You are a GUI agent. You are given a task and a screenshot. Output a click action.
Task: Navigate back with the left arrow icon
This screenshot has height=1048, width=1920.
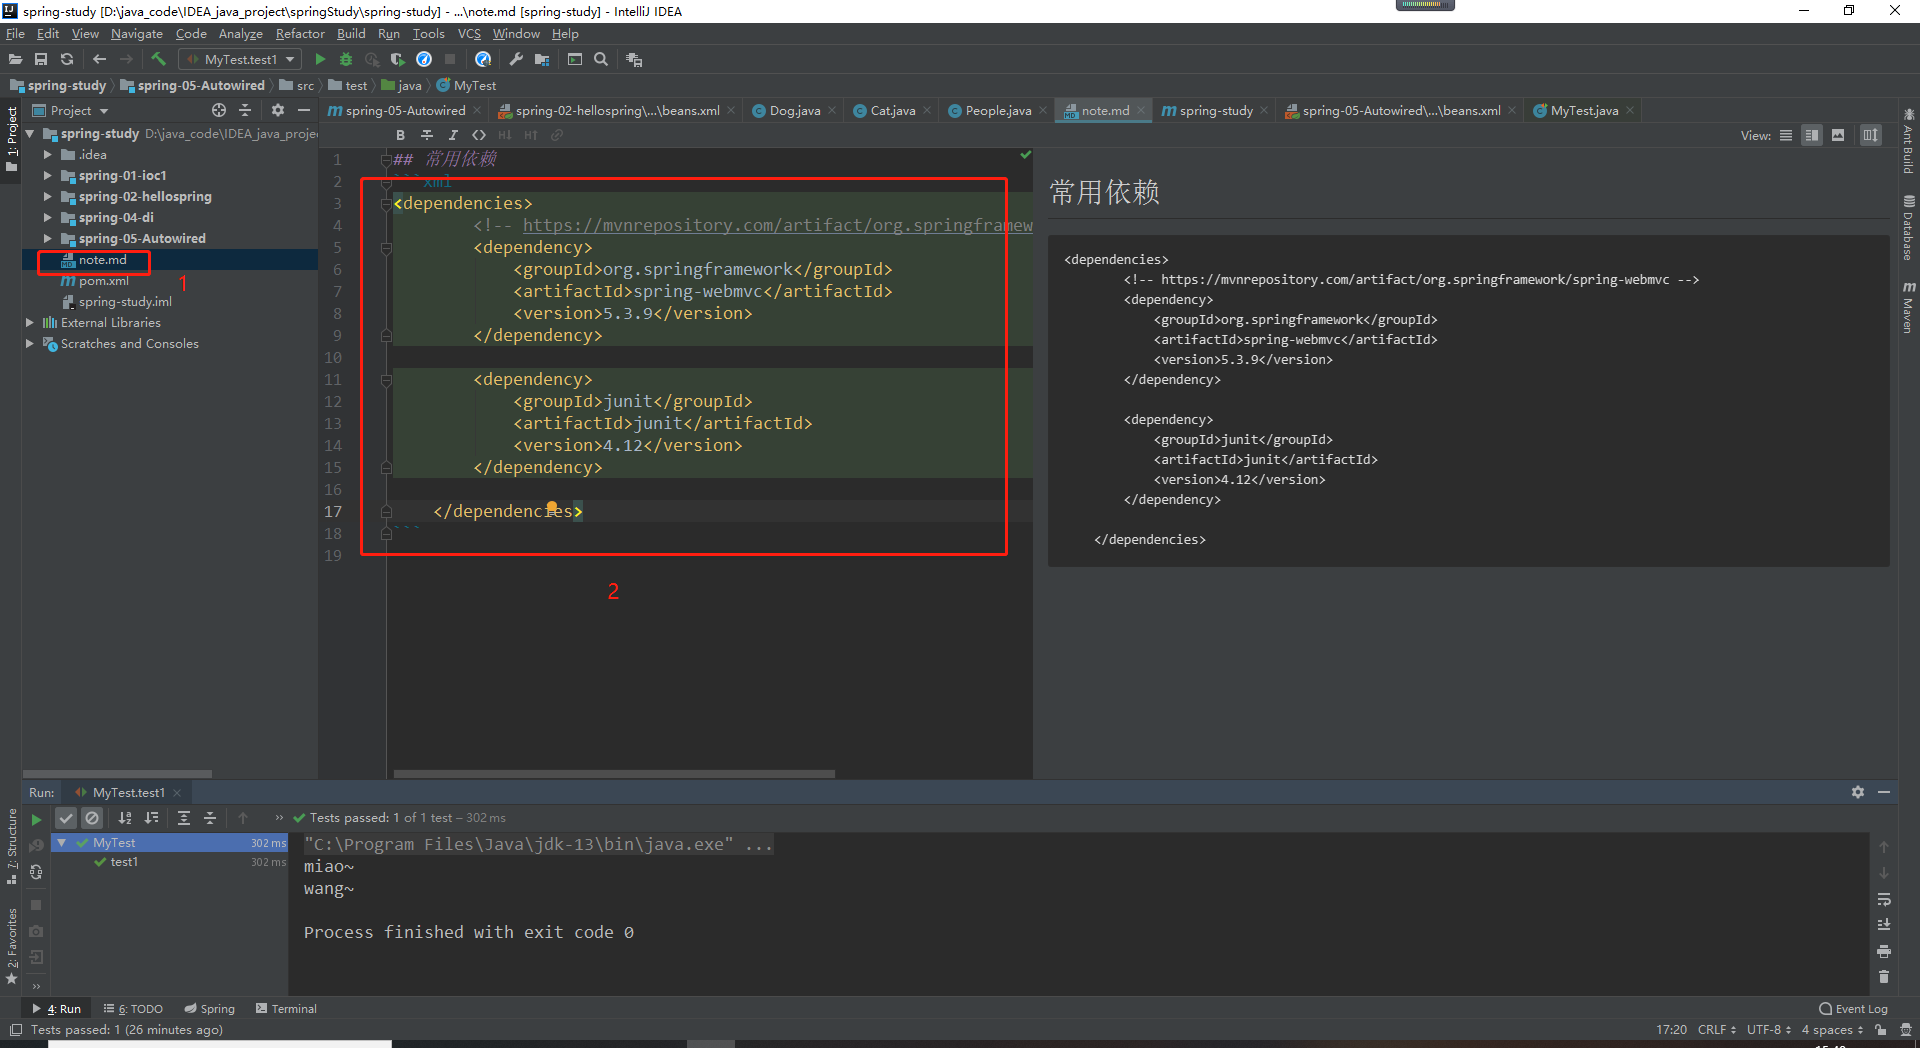tap(99, 59)
